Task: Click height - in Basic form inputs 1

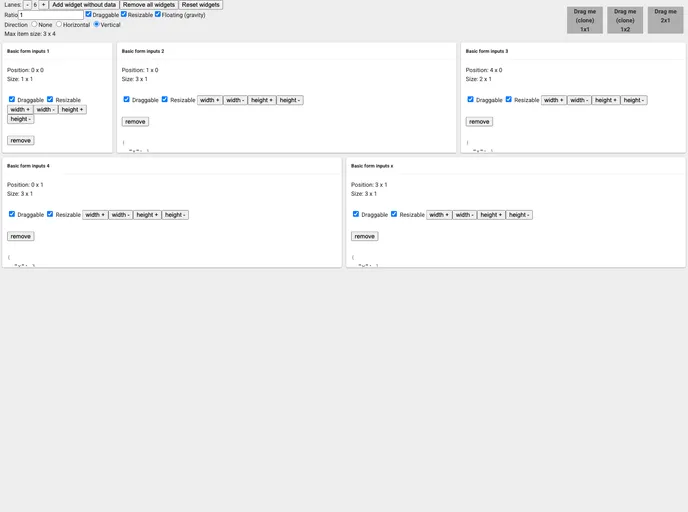Action: [21, 119]
